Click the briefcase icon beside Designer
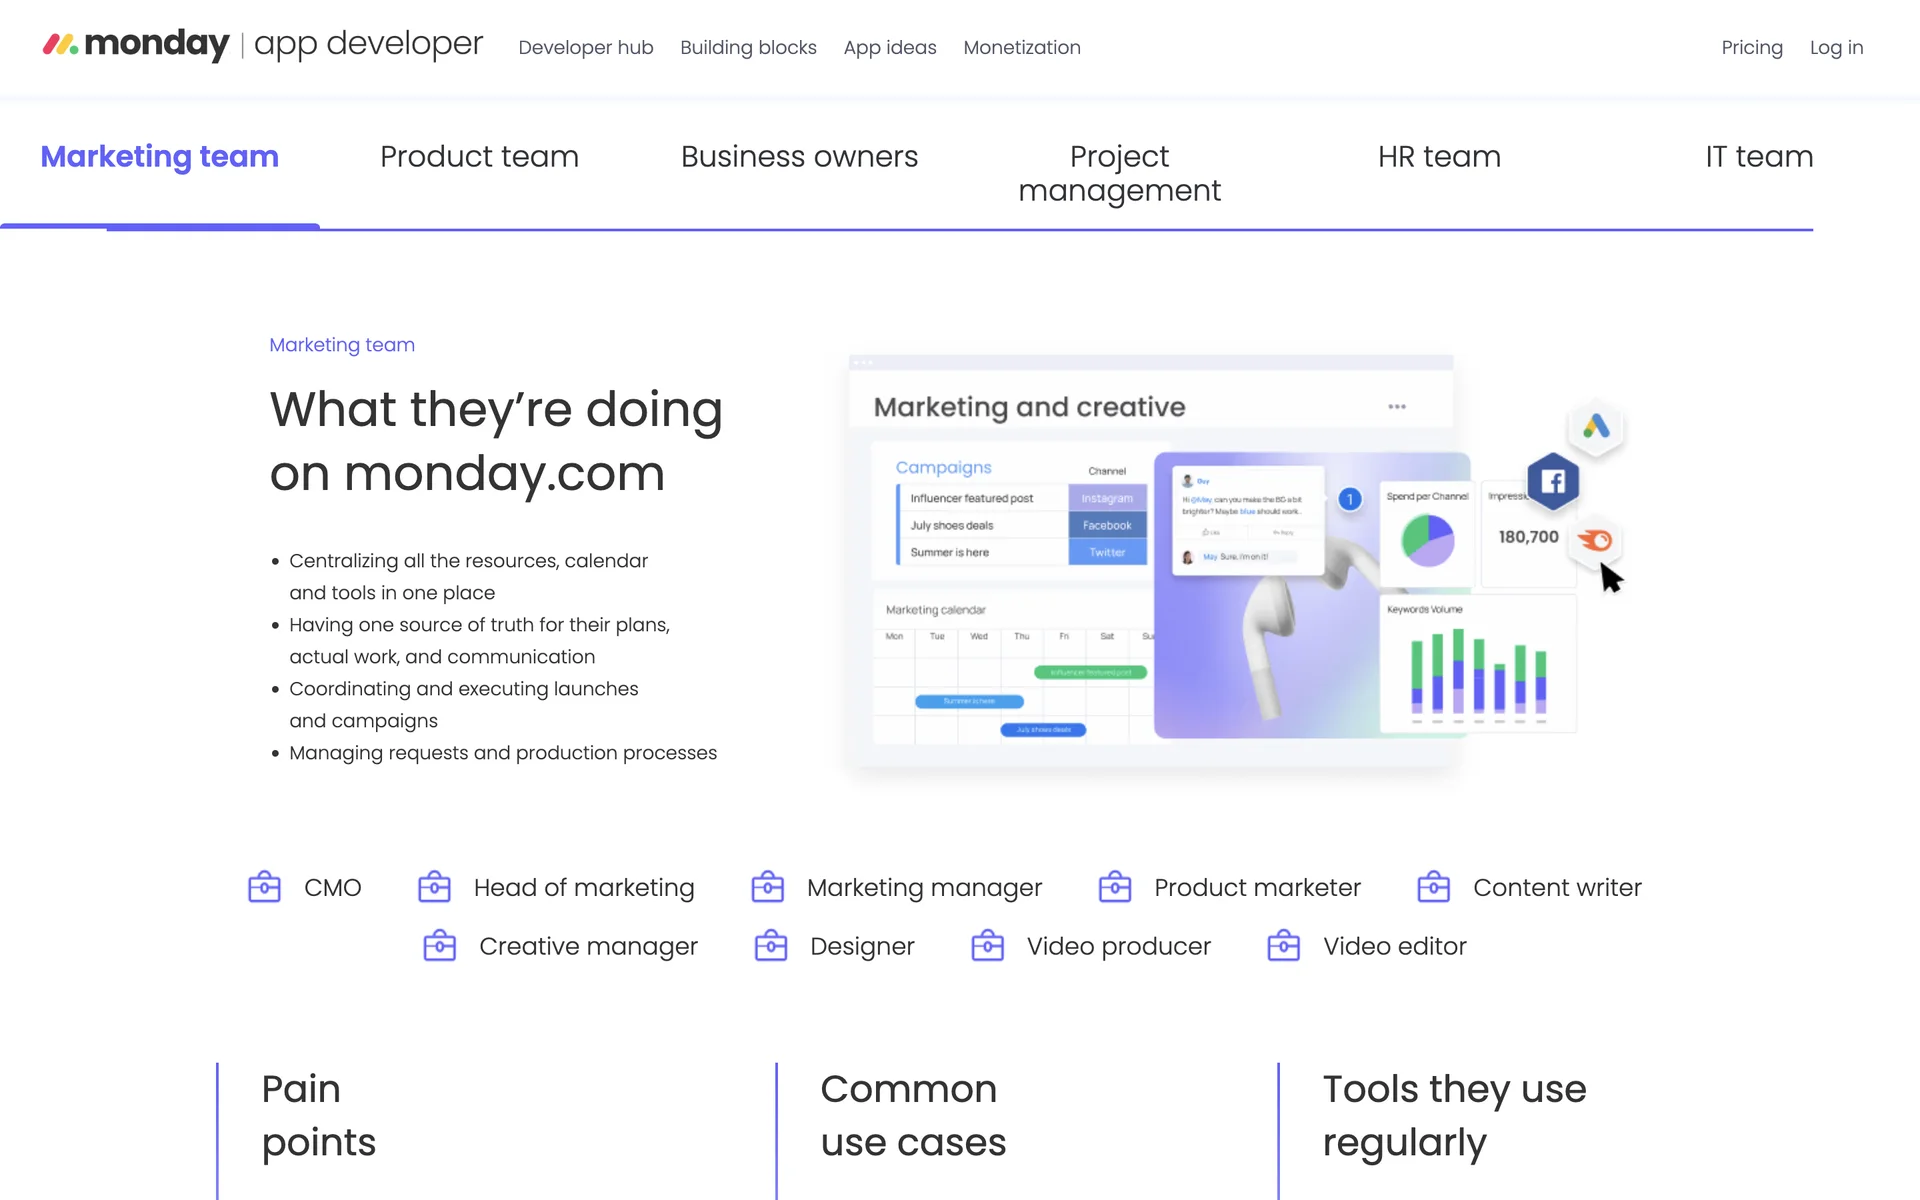 tap(770, 946)
